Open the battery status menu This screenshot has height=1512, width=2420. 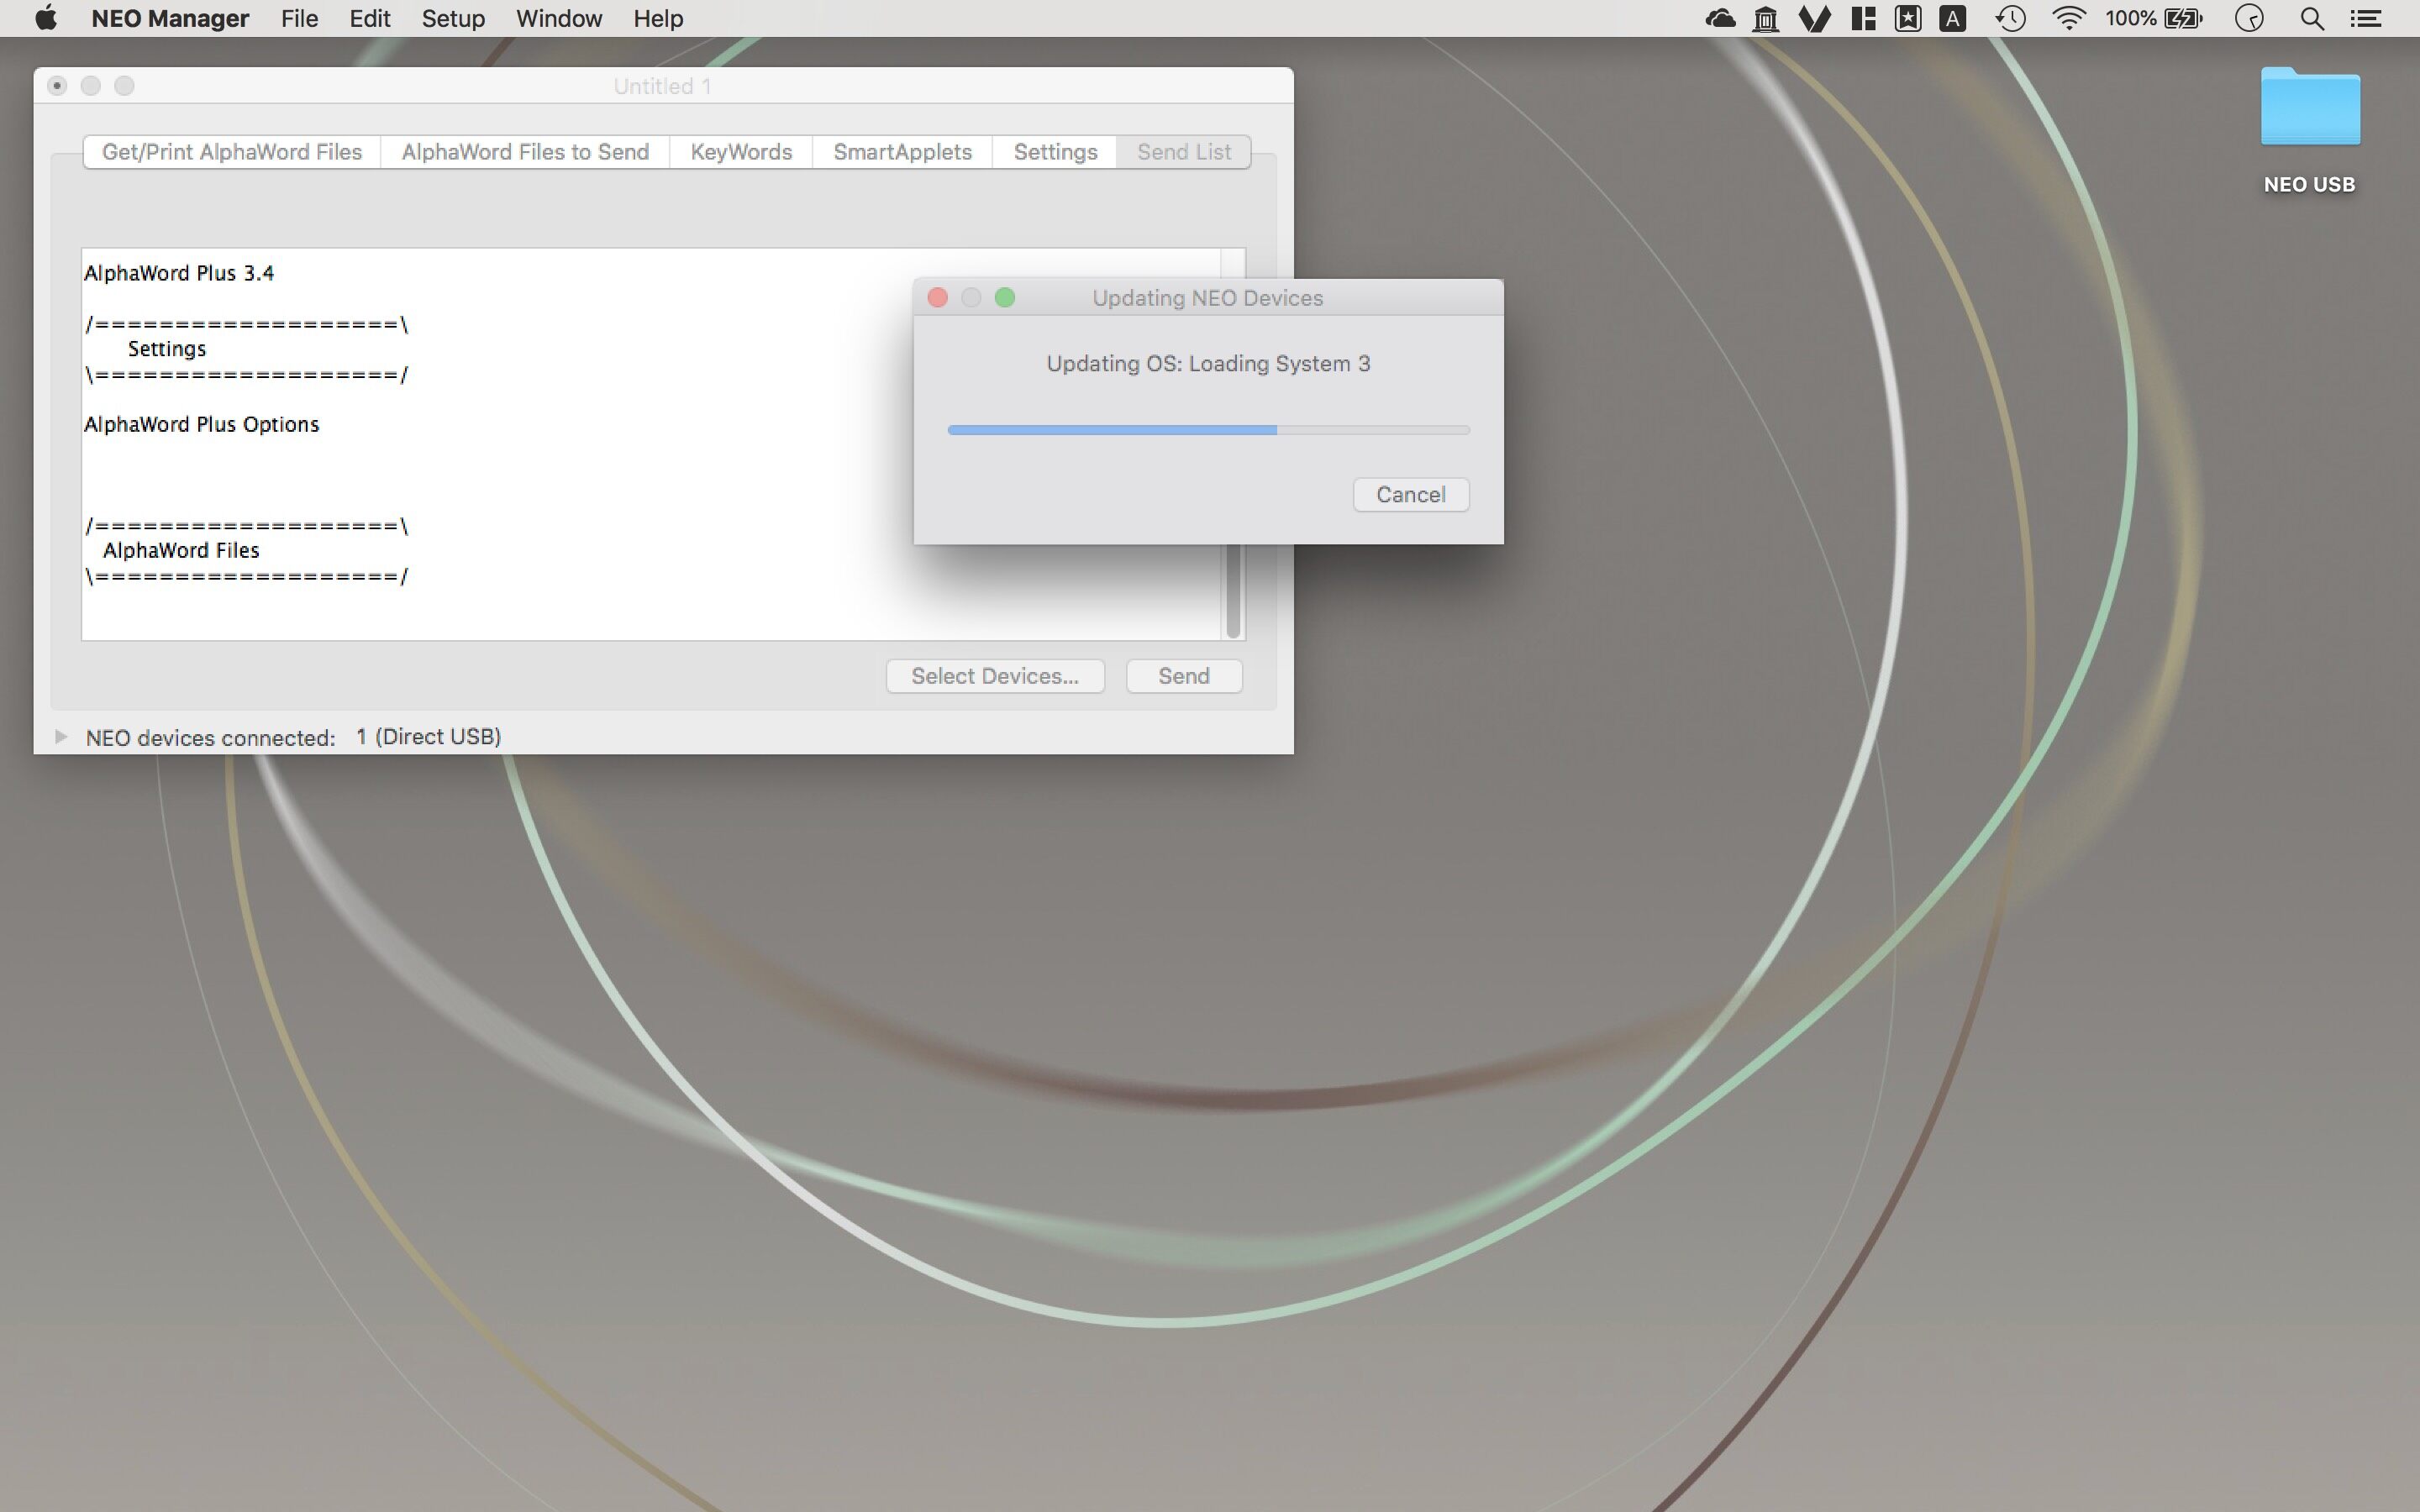pyautogui.click(x=2154, y=18)
